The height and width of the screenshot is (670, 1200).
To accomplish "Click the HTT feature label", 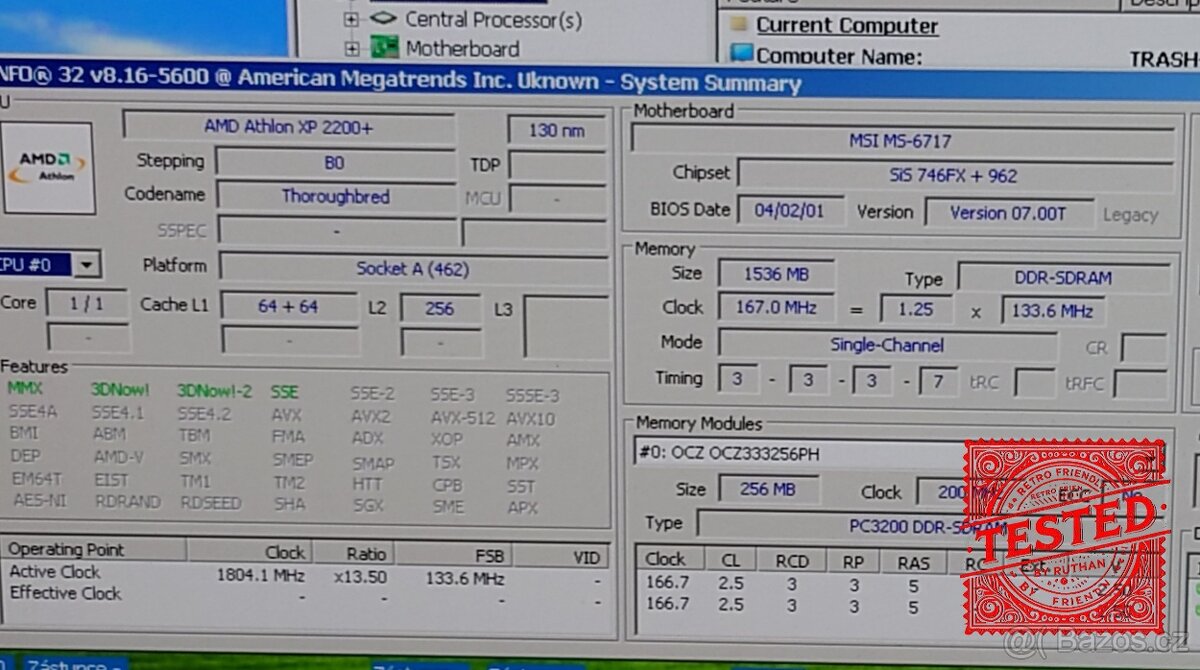I will 367,483.
